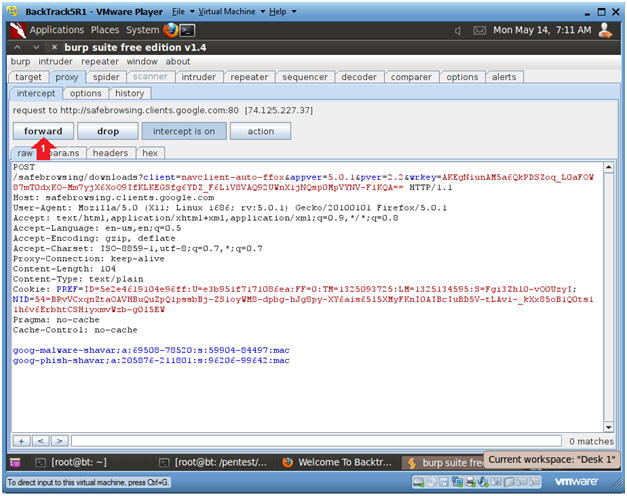Open the VMware File menu dropdown
627x496 pixels.
pos(183,12)
